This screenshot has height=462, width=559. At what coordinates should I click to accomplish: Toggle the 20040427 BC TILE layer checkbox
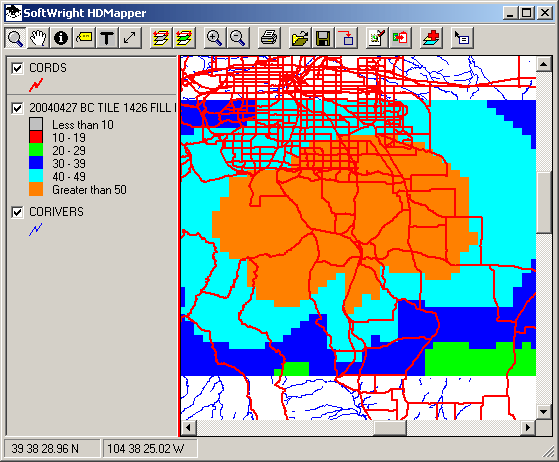[x=17, y=108]
